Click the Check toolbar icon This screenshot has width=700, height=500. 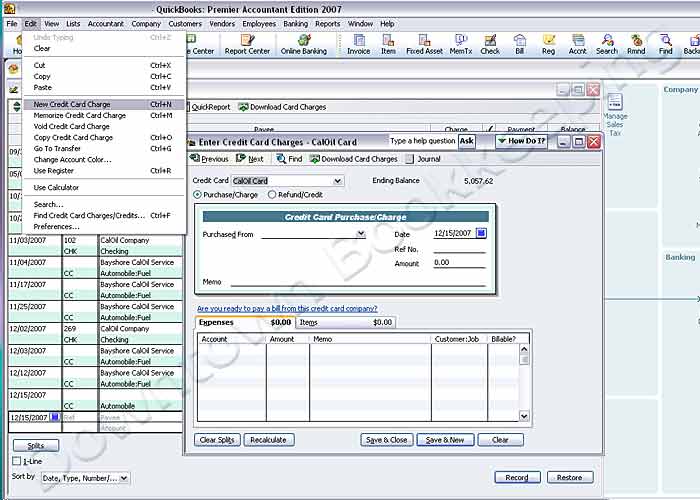pos(490,44)
